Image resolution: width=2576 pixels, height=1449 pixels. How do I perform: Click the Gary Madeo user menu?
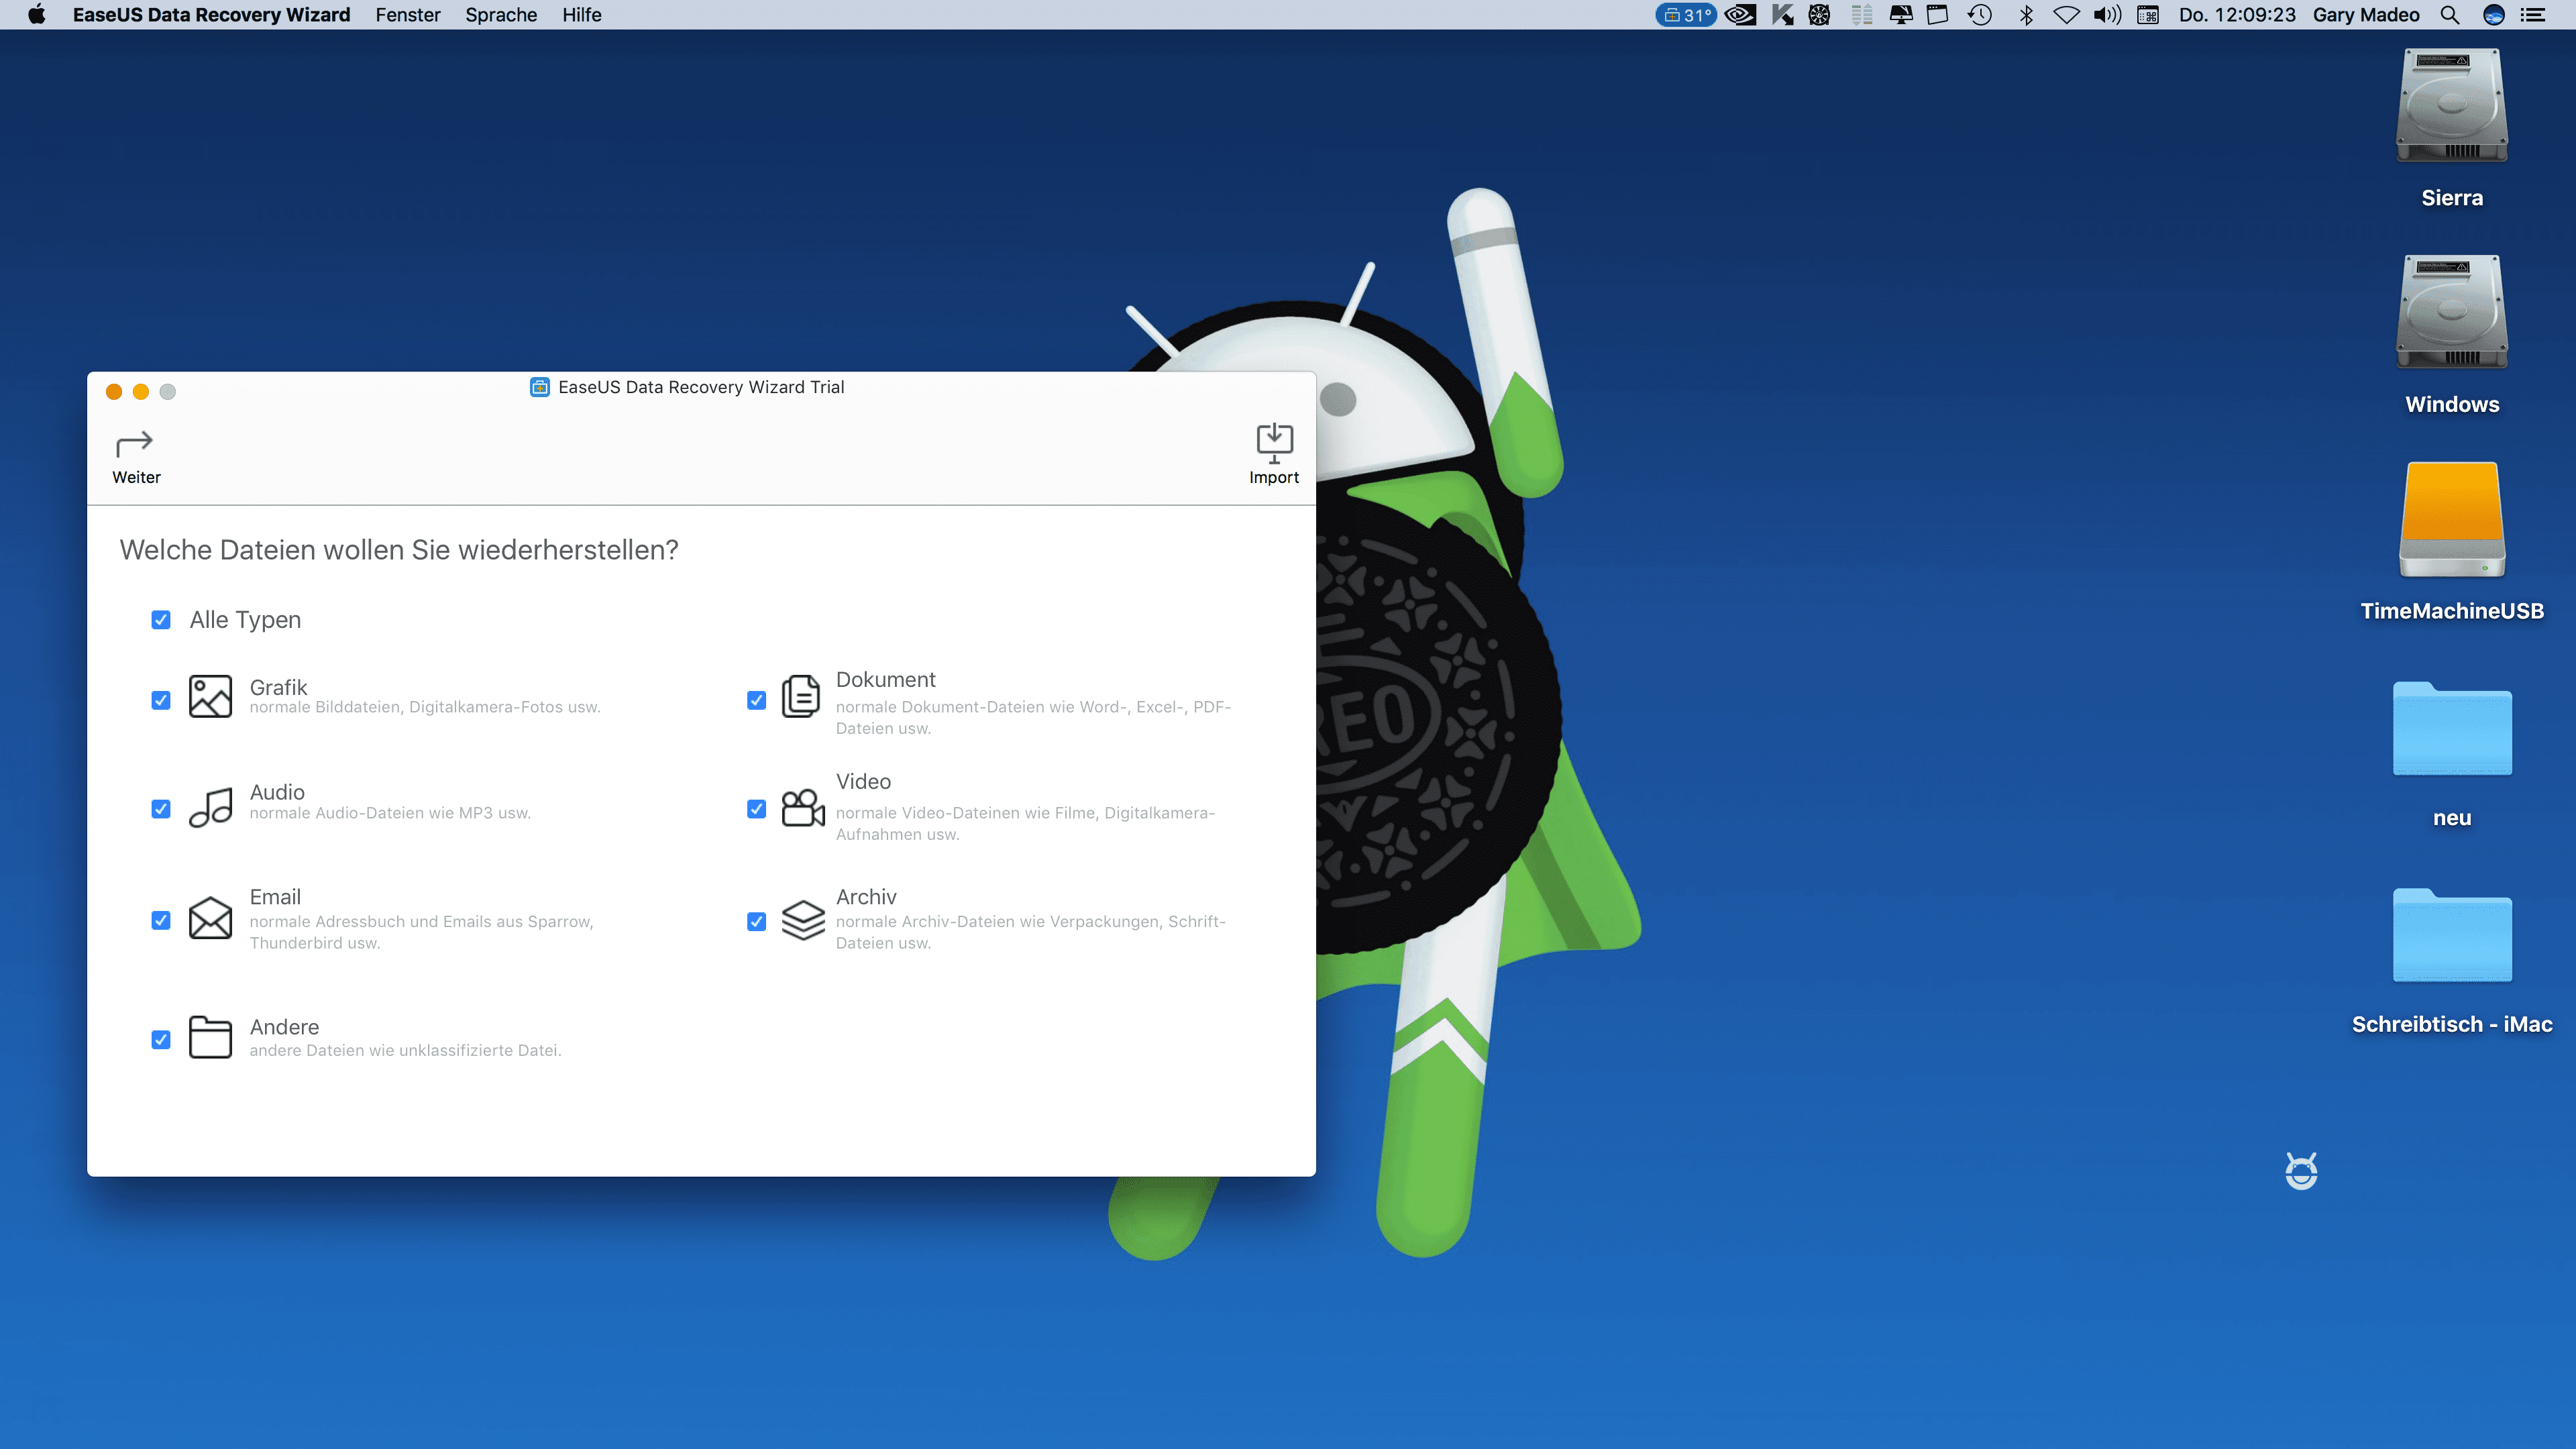tap(2366, 15)
